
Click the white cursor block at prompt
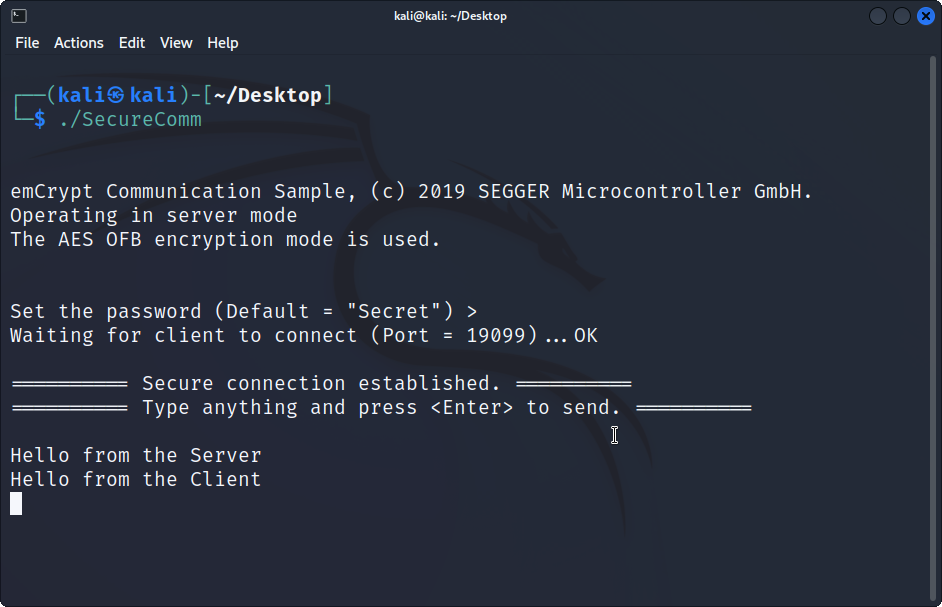(16, 504)
